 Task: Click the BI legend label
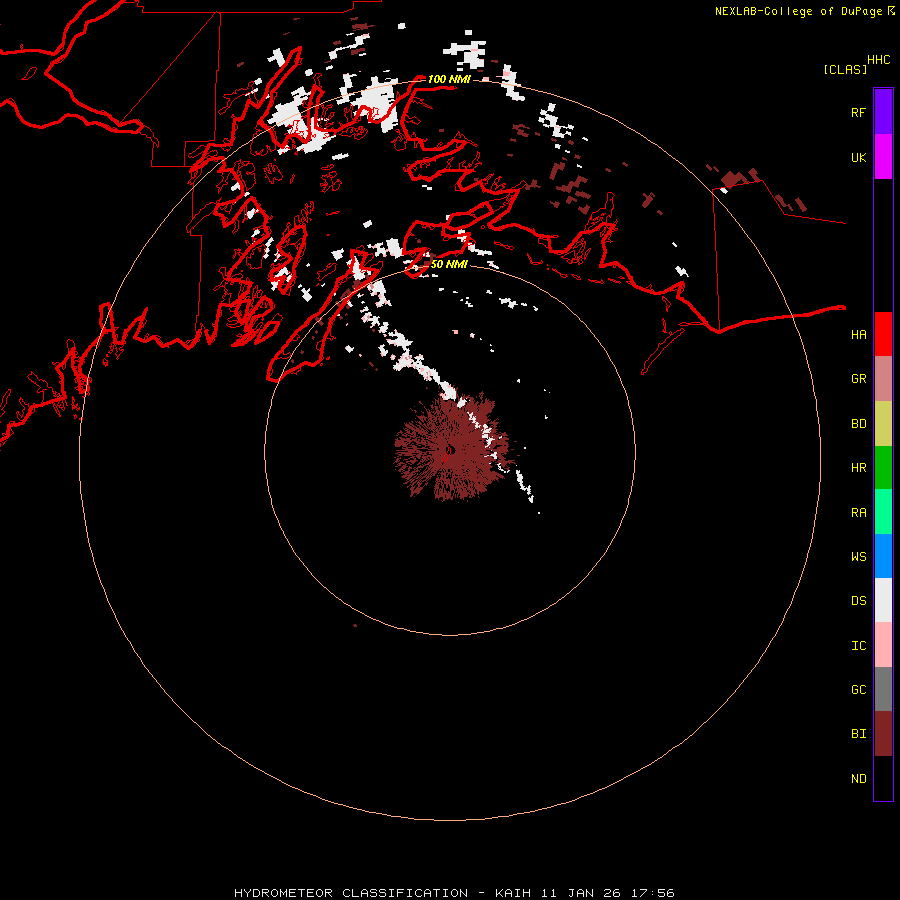(858, 734)
